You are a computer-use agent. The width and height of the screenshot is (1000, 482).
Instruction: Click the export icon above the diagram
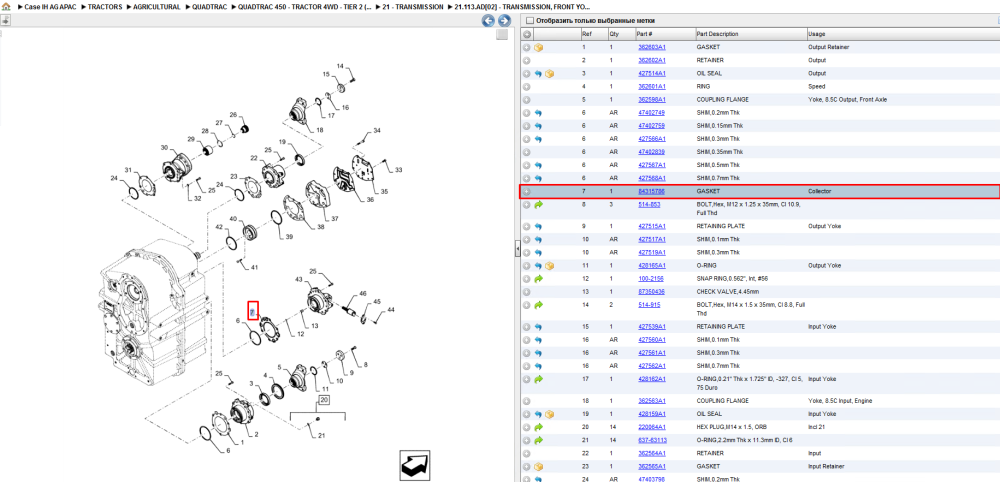[4, 20]
